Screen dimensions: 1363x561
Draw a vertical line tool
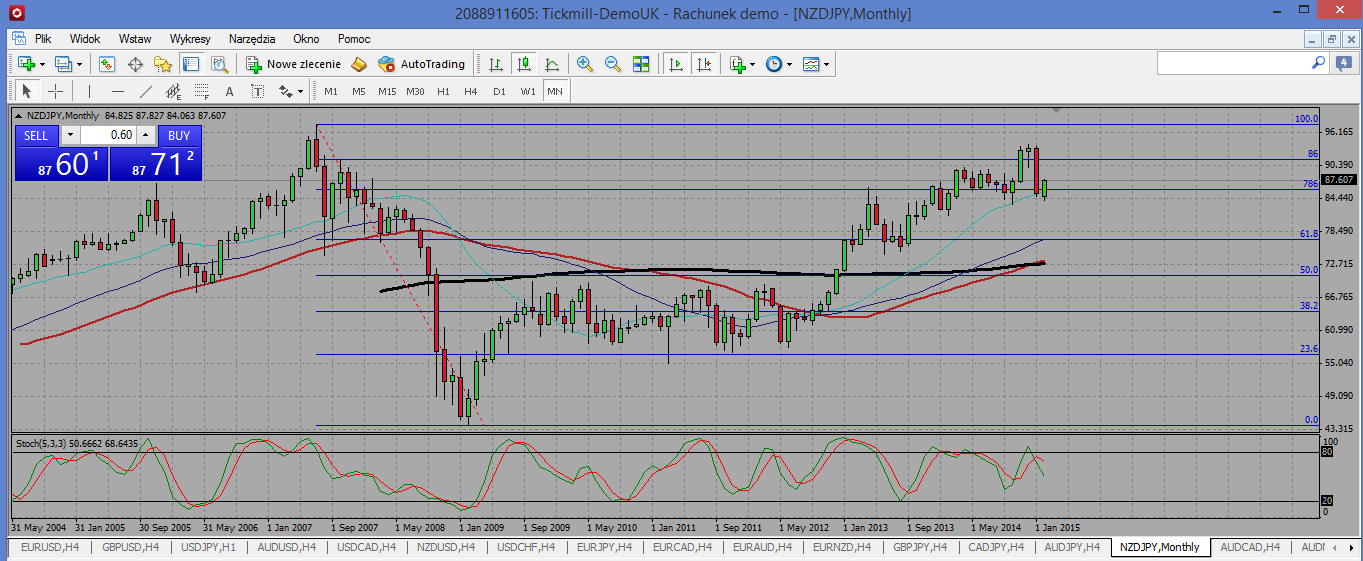pyautogui.click(x=90, y=91)
